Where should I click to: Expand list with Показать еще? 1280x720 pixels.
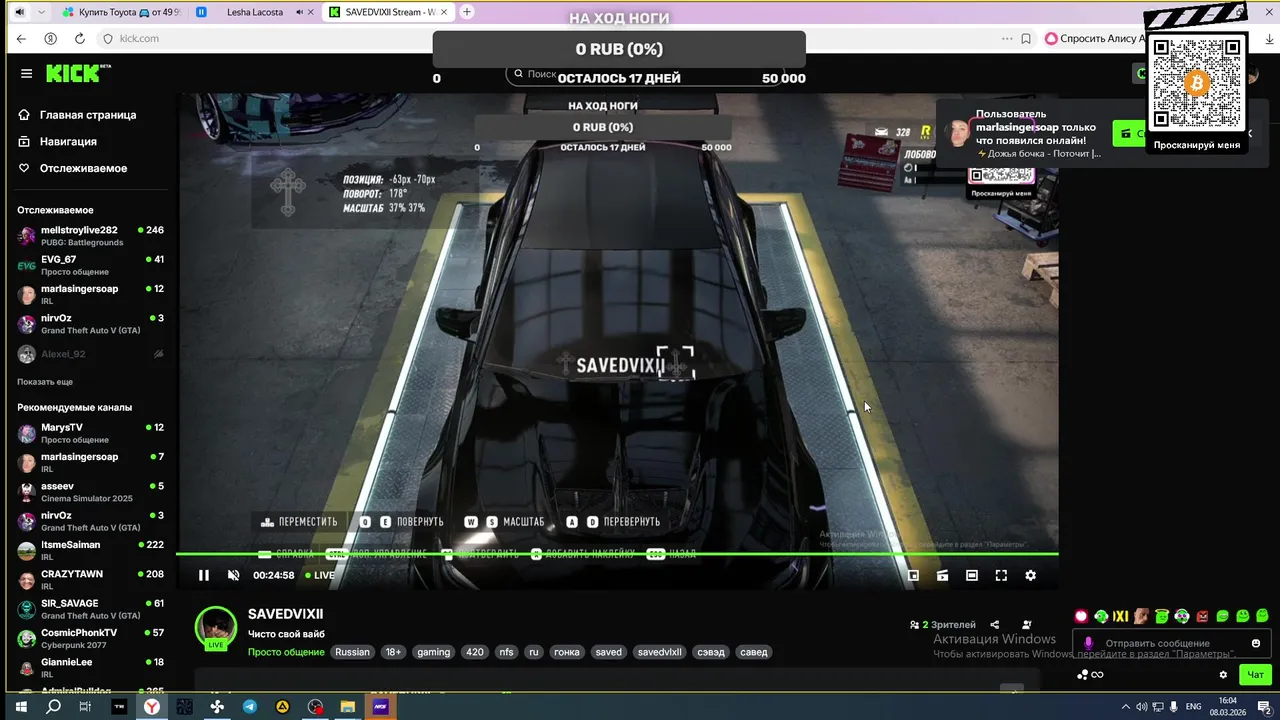click(45, 382)
